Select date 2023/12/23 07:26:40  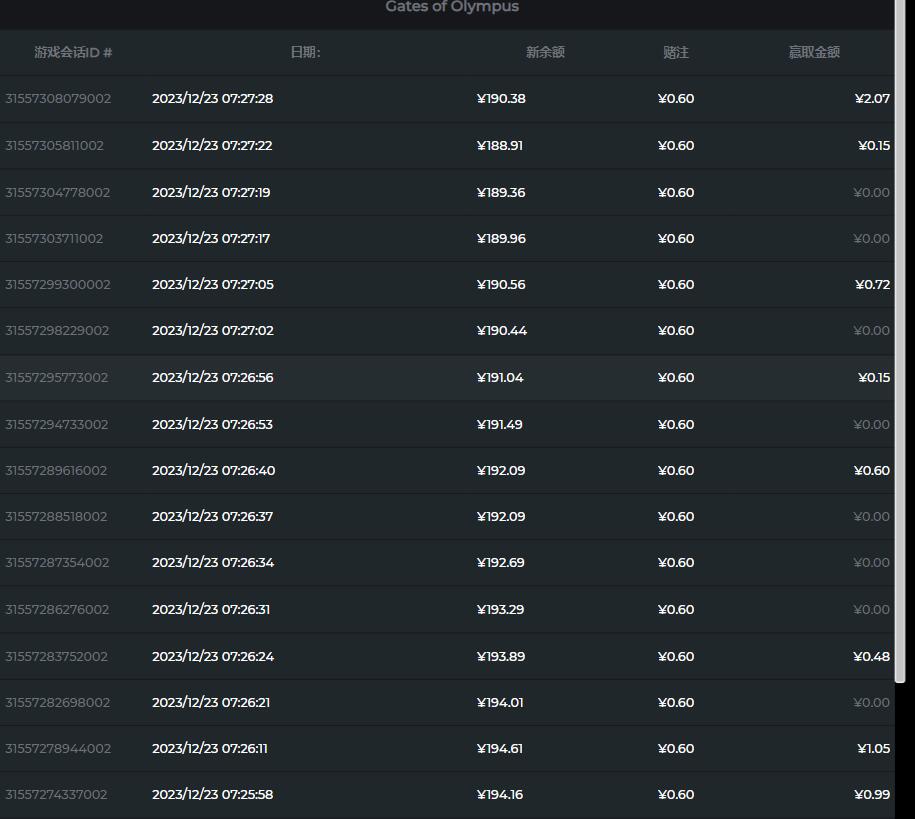pyautogui.click(x=214, y=471)
